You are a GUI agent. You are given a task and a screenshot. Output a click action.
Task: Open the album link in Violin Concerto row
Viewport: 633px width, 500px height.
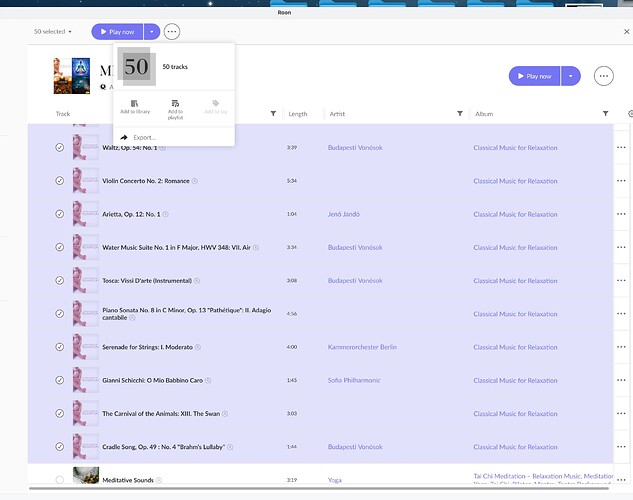pos(515,181)
